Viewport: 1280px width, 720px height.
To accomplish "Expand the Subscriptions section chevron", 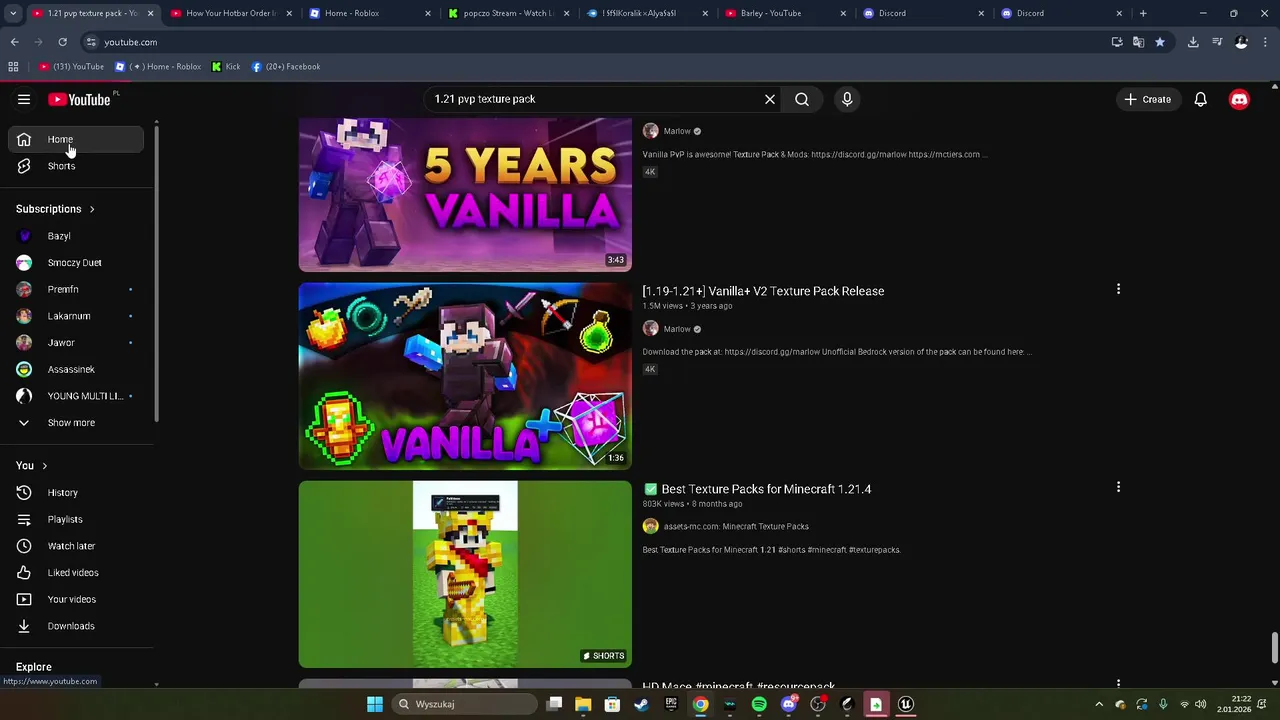I will pyautogui.click(x=91, y=209).
